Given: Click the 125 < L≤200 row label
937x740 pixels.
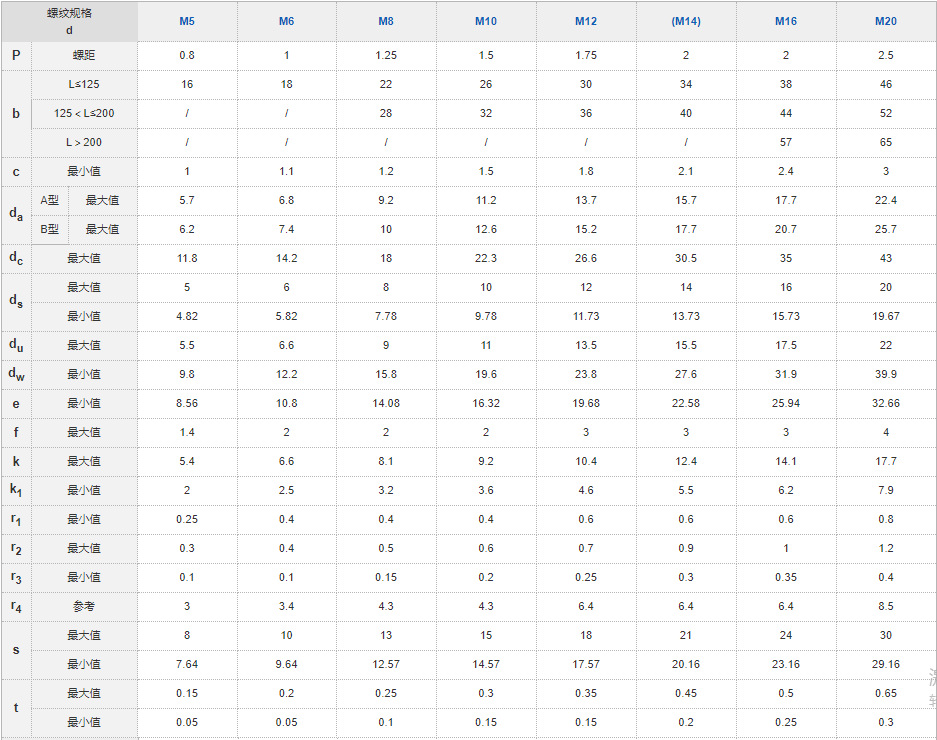Looking at the screenshot, I should pos(84,113).
